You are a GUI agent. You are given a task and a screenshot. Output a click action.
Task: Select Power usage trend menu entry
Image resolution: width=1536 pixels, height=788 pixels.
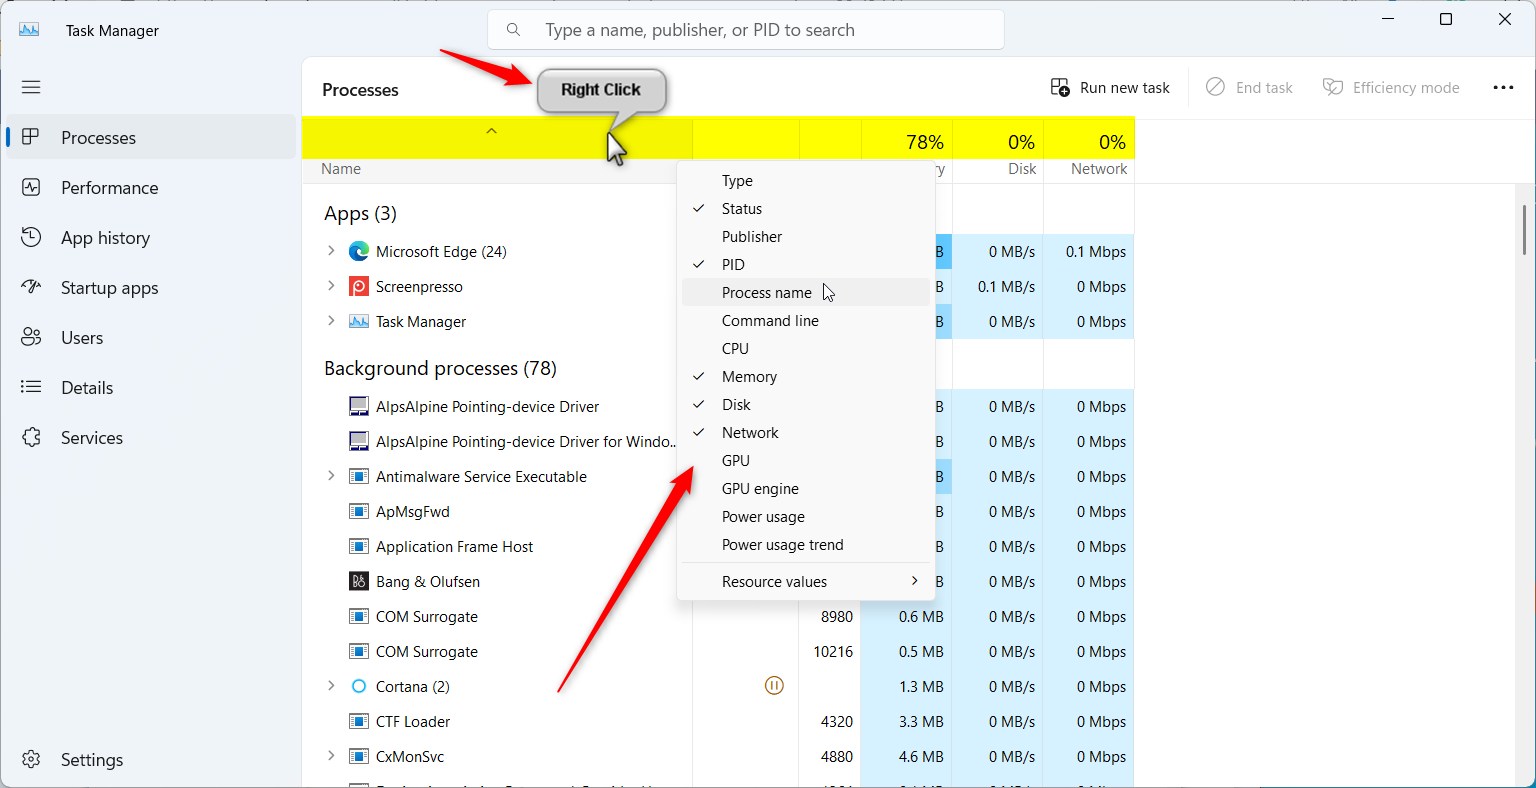tap(806, 544)
